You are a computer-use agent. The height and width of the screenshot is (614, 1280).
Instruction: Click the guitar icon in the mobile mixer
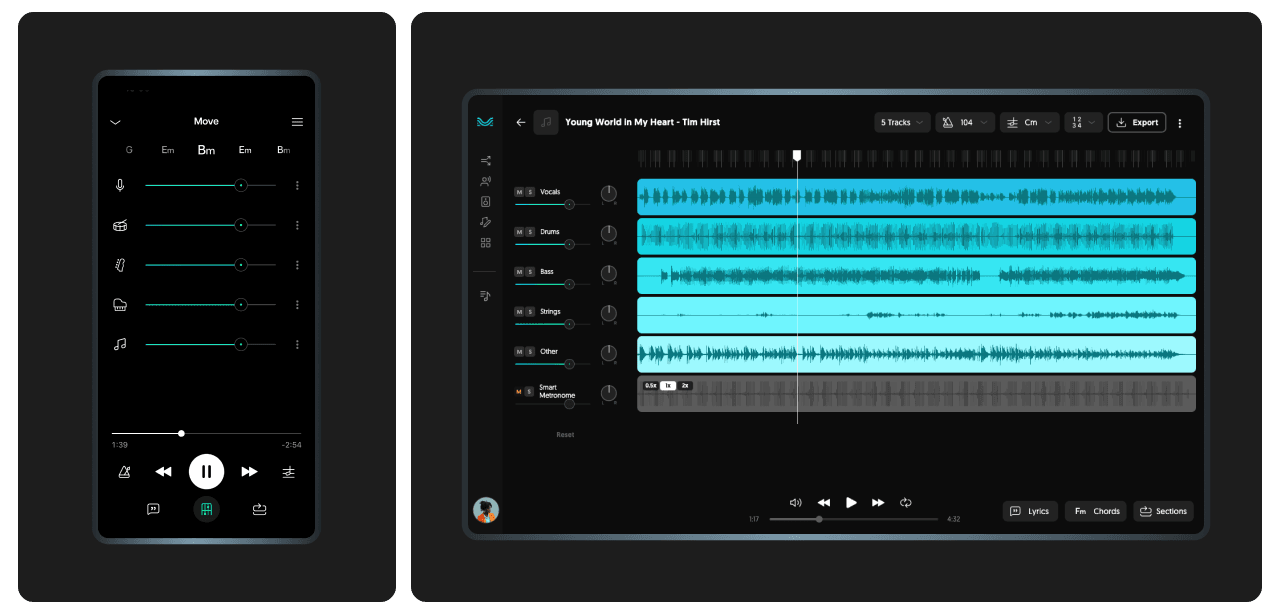coord(120,265)
